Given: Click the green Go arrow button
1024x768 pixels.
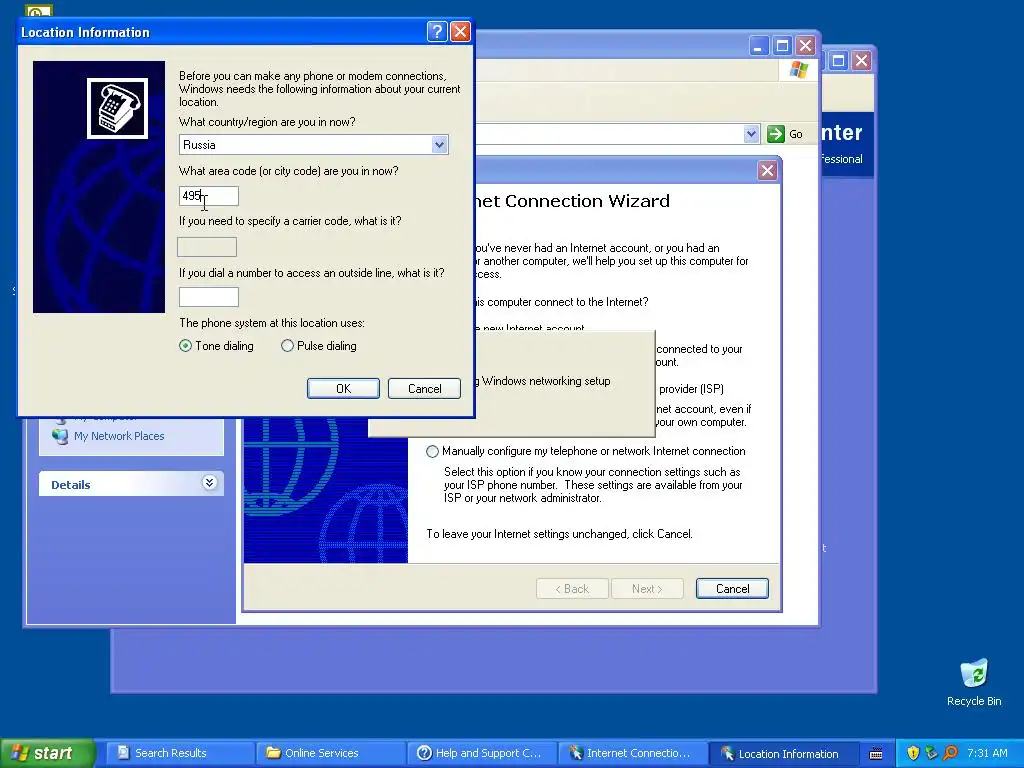Looking at the screenshot, I should (776, 134).
